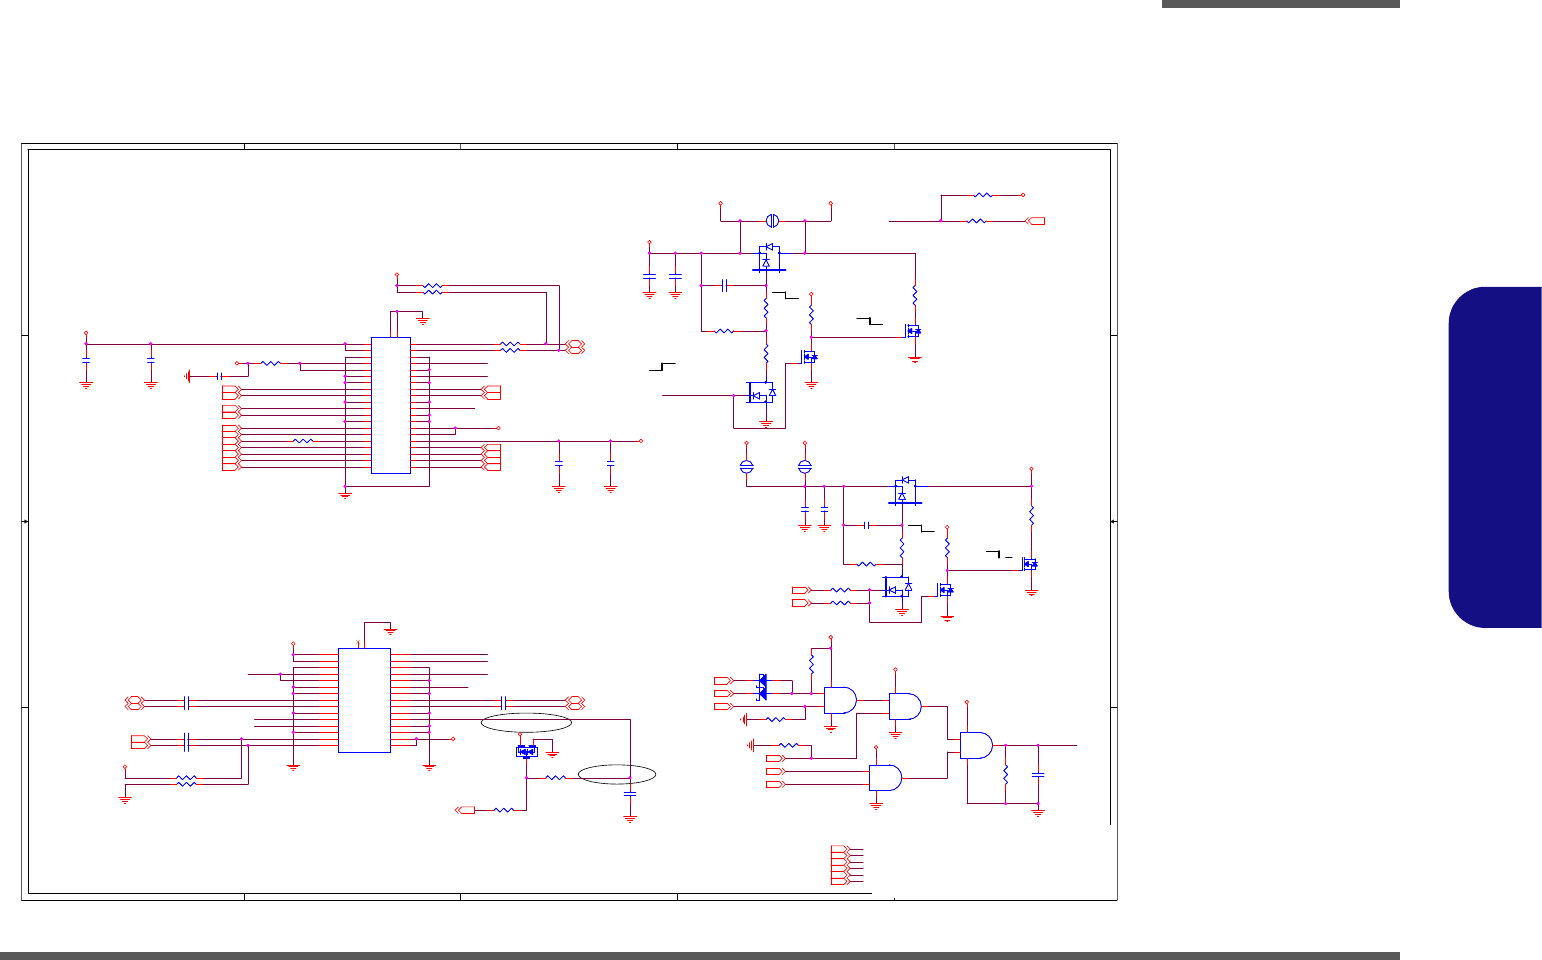The width and height of the screenshot is (1542, 960).
Task: Click the lower ellipse annotation above the capacitor
Action: [616, 774]
